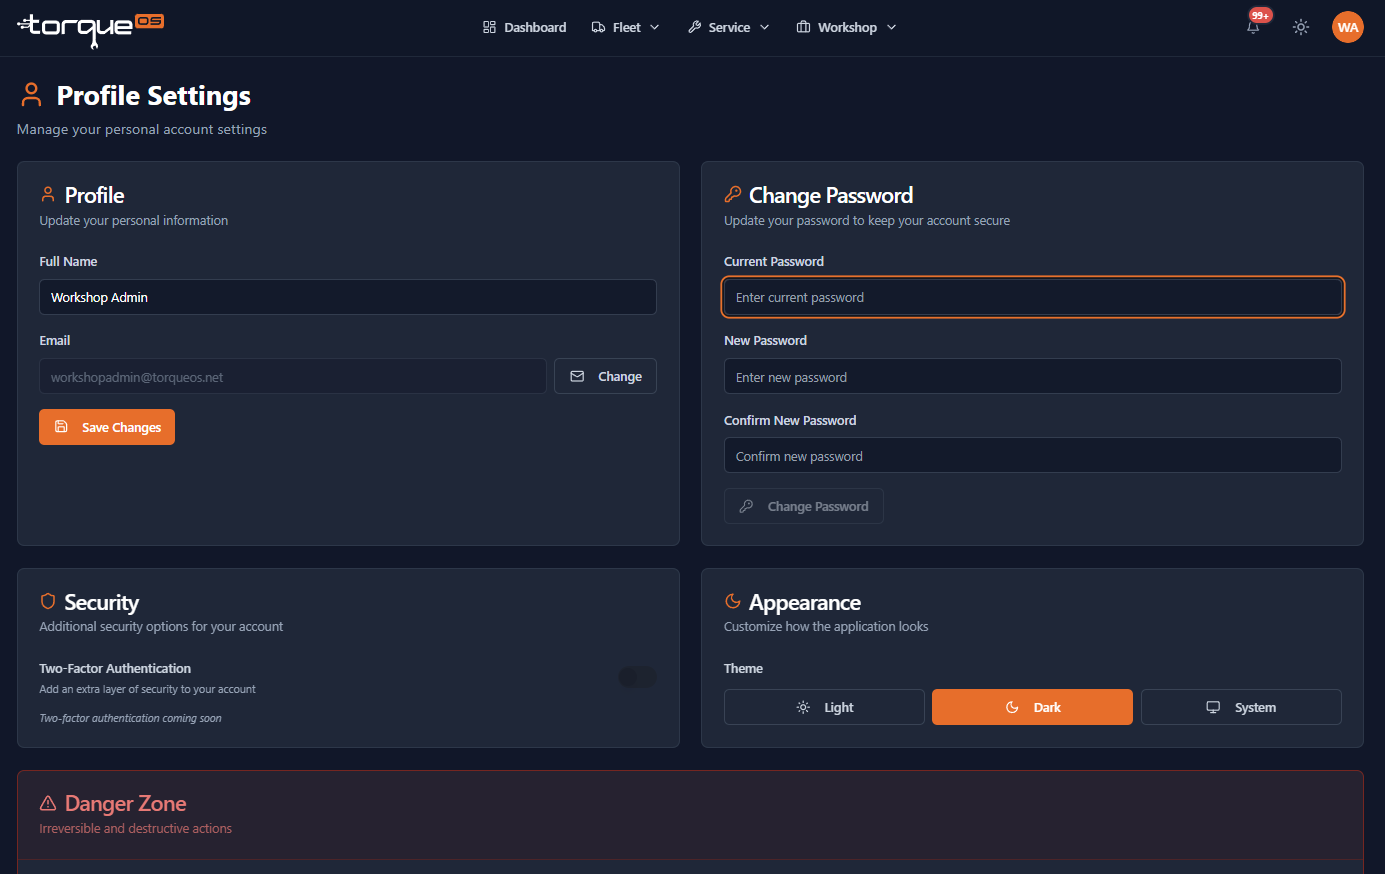Open the notifications bell icon

pyautogui.click(x=1253, y=28)
